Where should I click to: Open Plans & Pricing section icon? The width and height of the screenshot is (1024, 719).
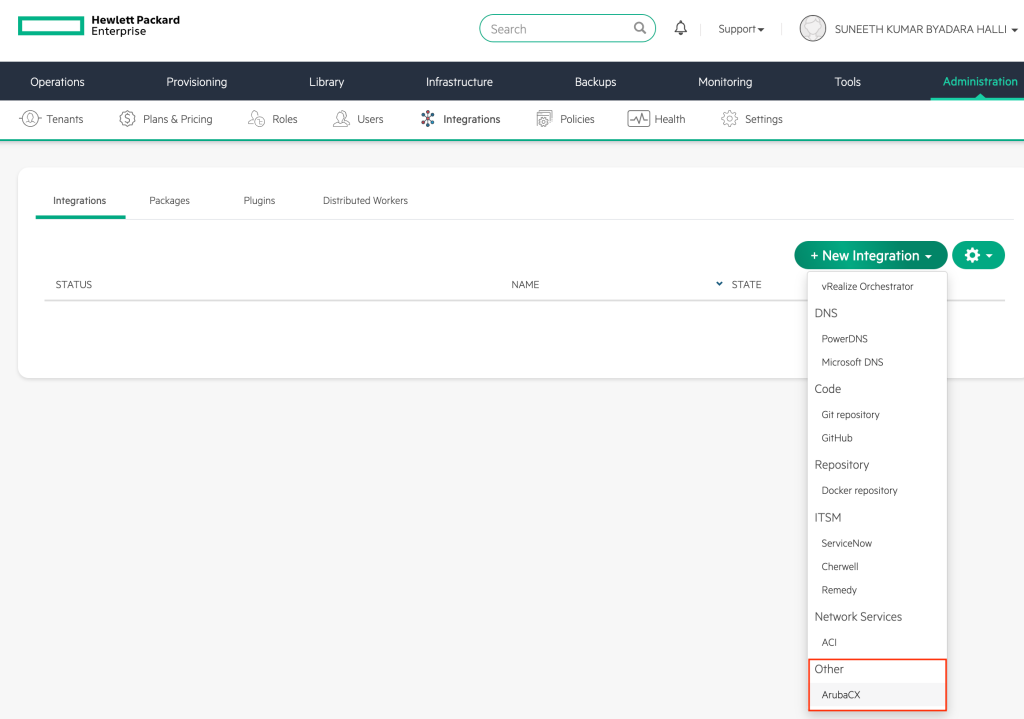click(x=127, y=119)
